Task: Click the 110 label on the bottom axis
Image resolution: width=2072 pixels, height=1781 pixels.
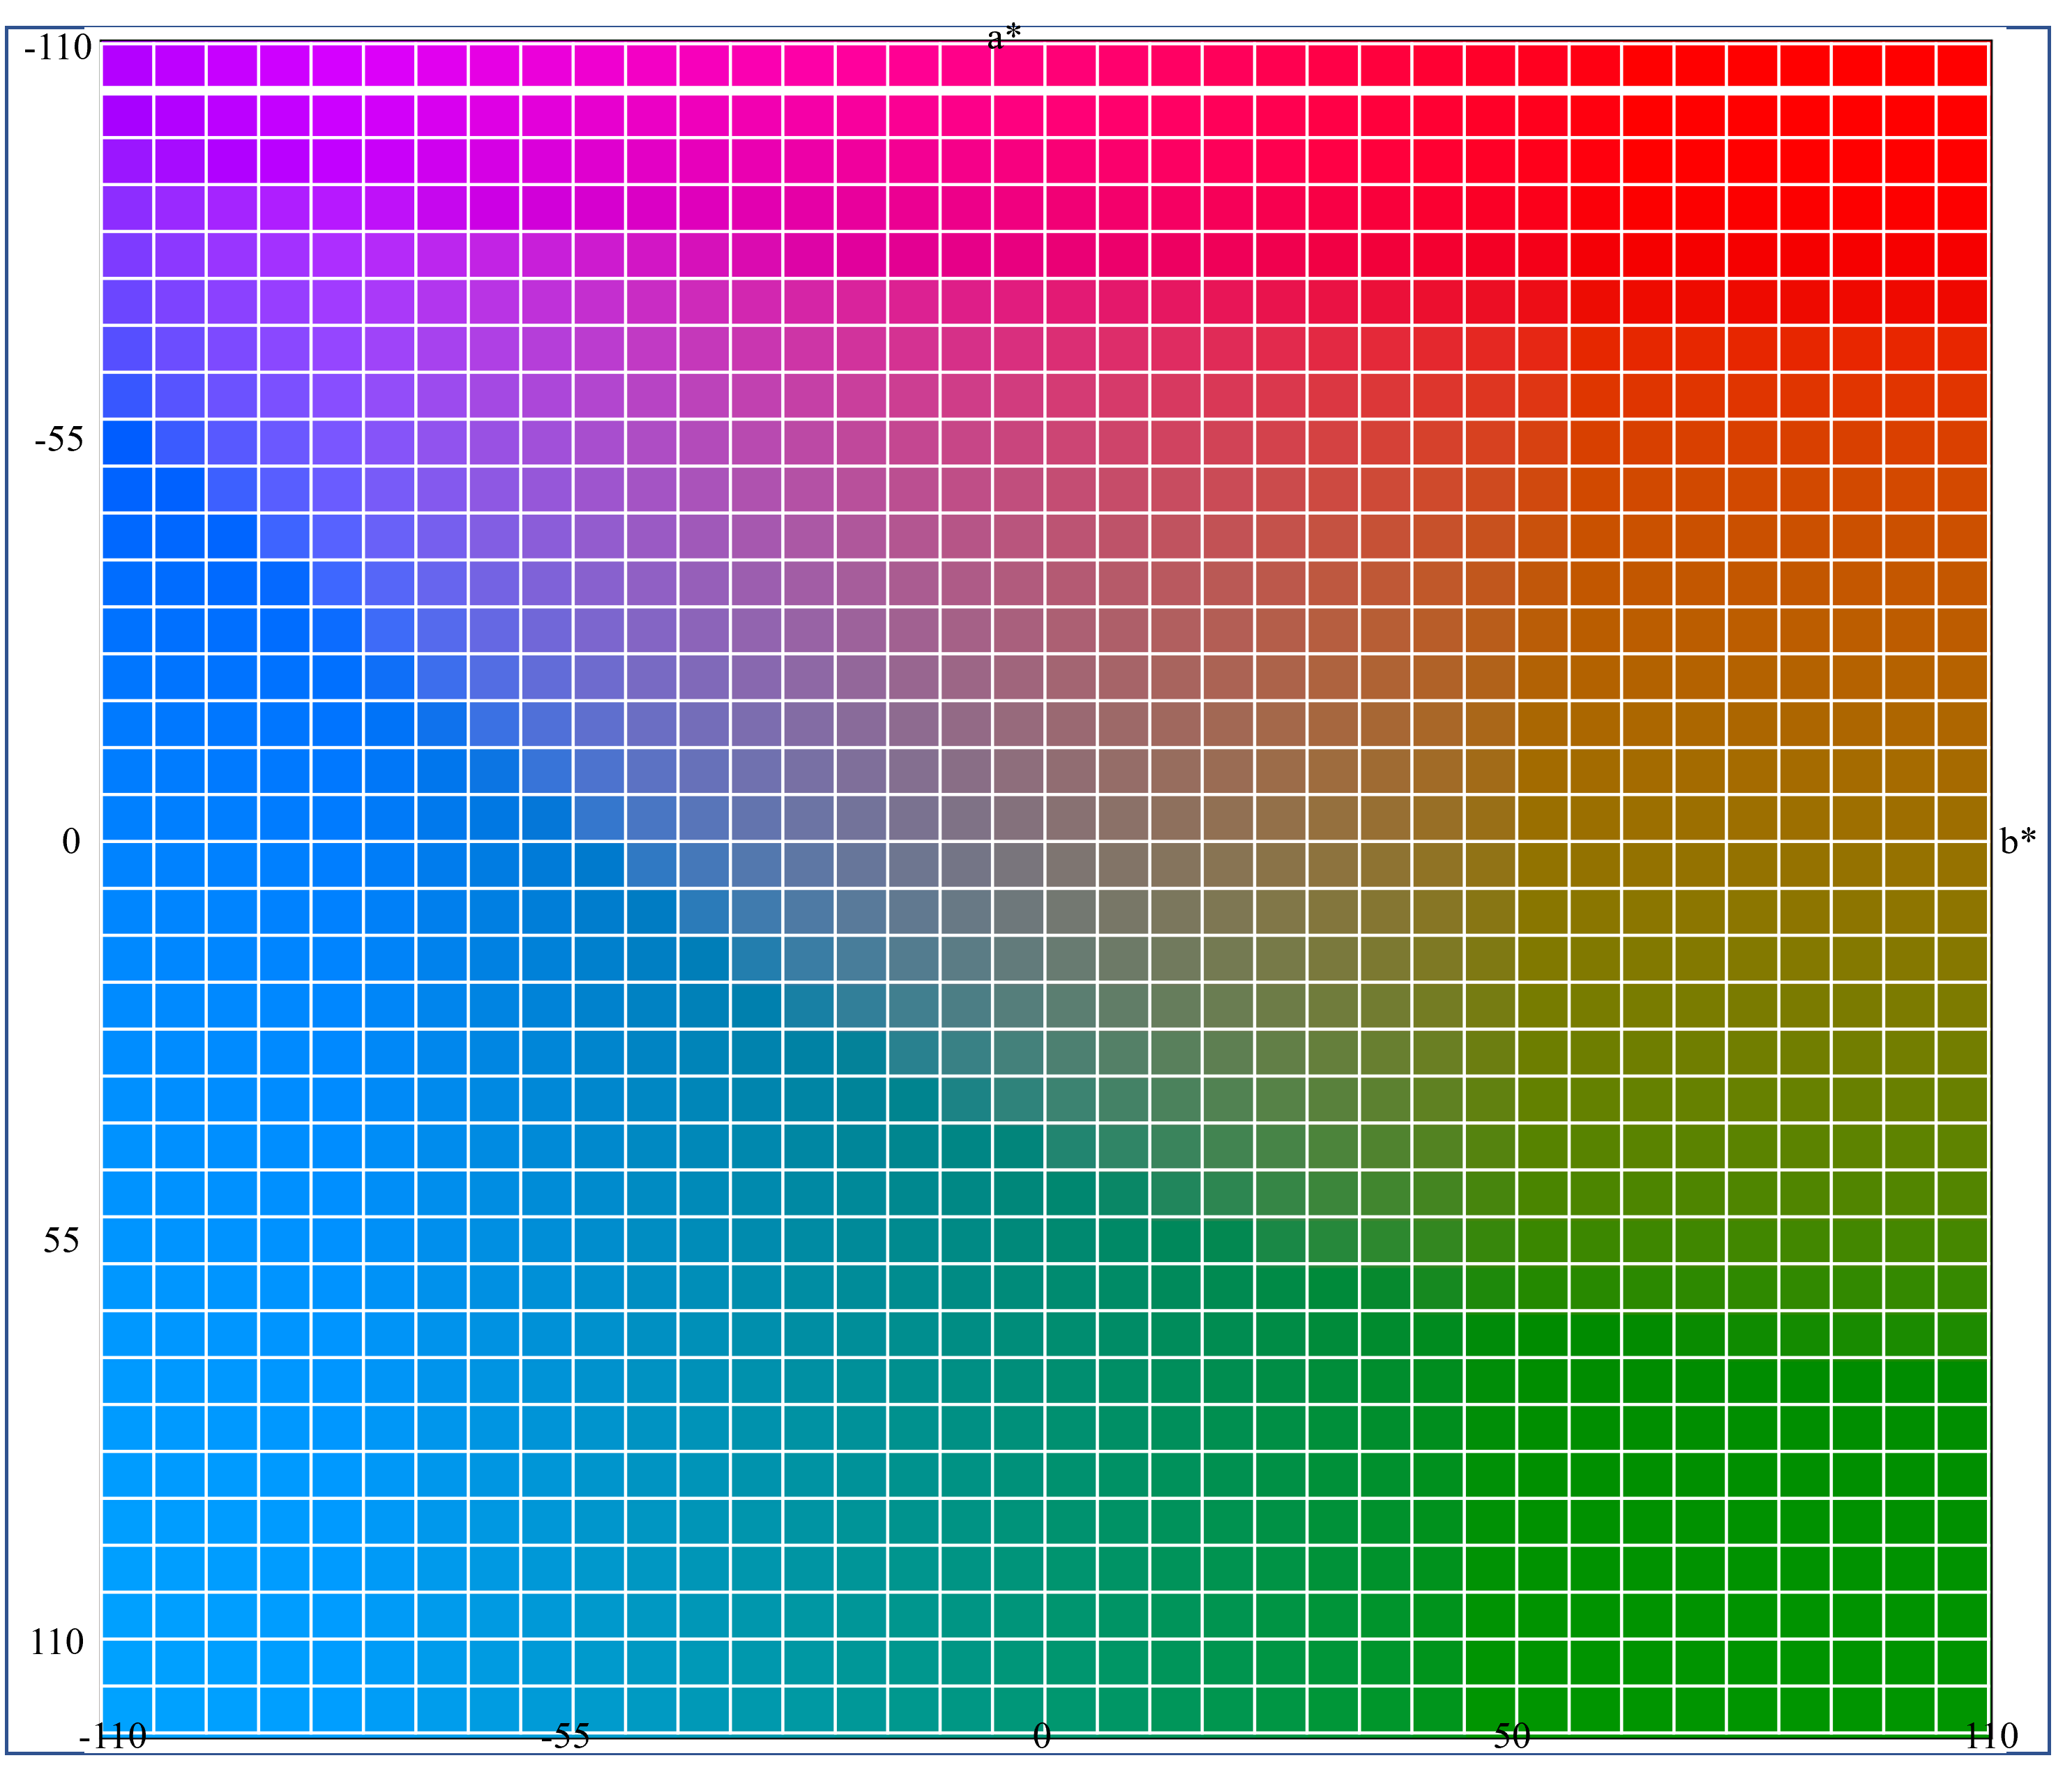Action: (x=1991, y=1737)
